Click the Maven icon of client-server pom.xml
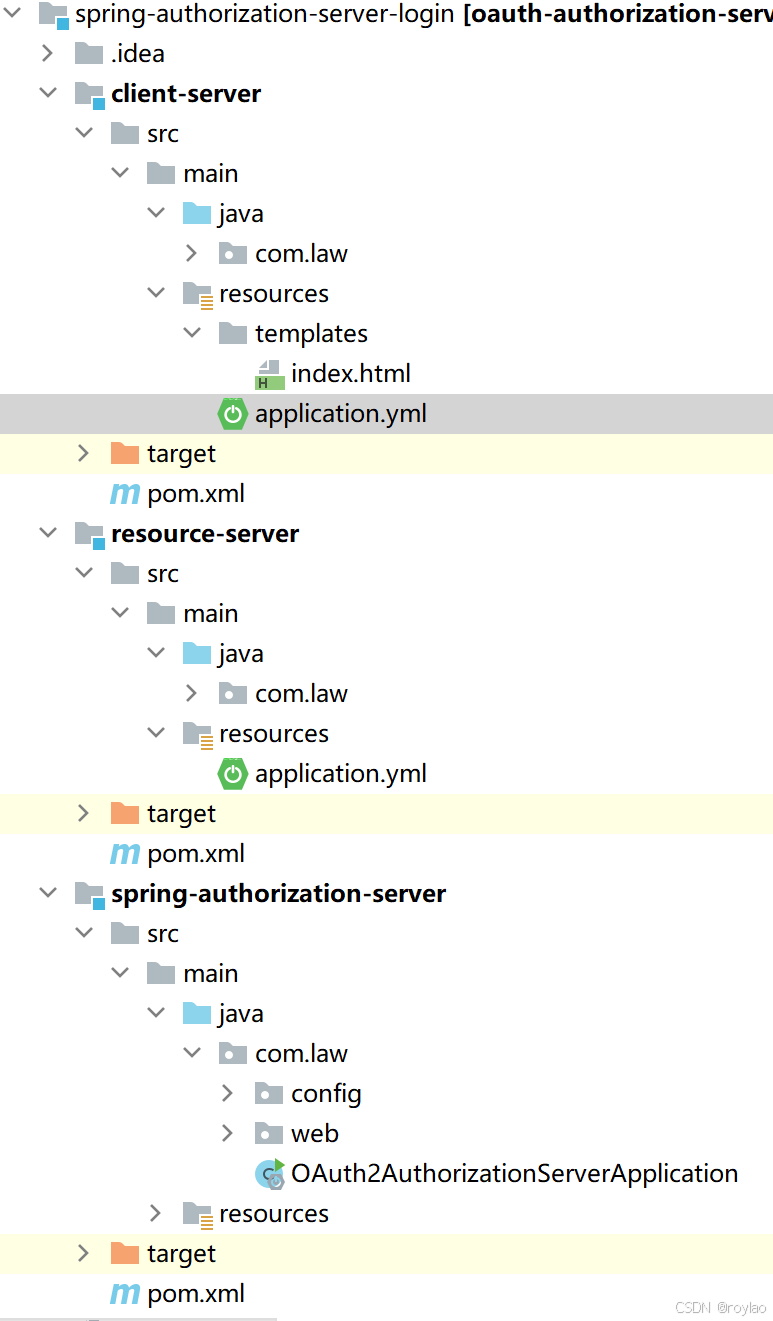The image size is (773, 1321). [x=124, y=493]
